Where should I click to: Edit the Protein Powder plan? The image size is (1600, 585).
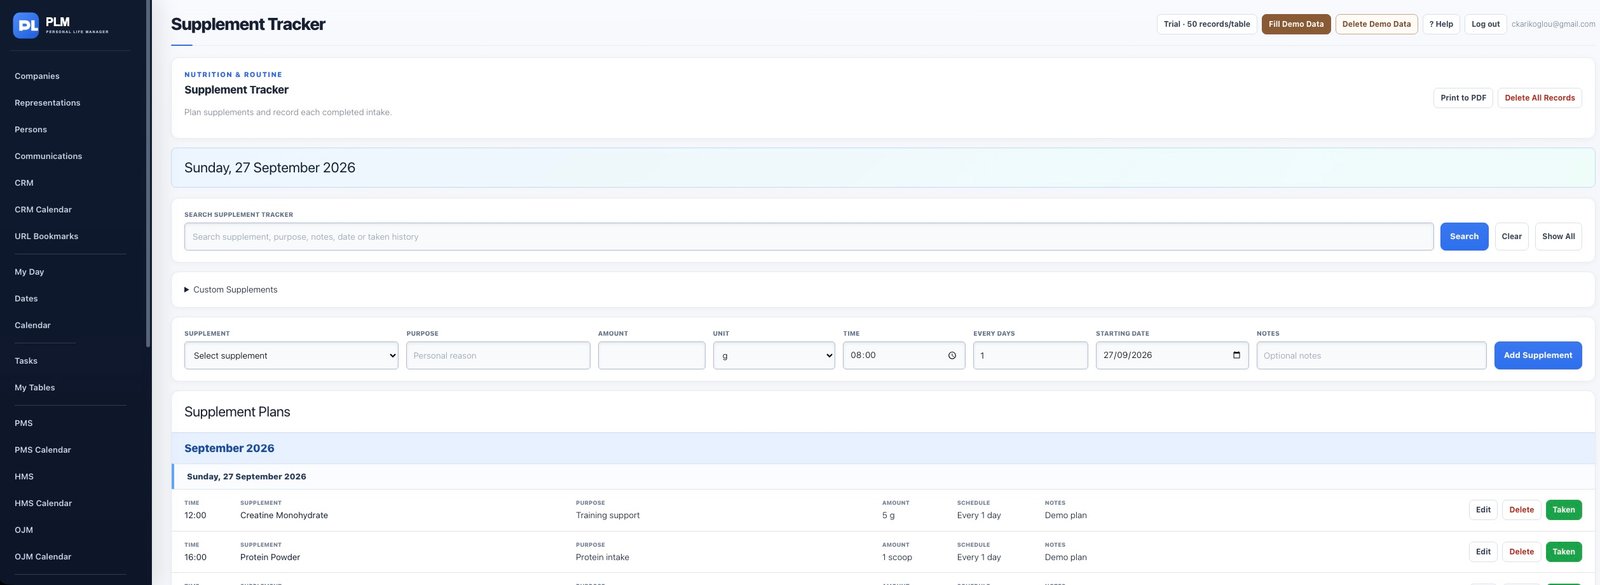point(1483,552)
